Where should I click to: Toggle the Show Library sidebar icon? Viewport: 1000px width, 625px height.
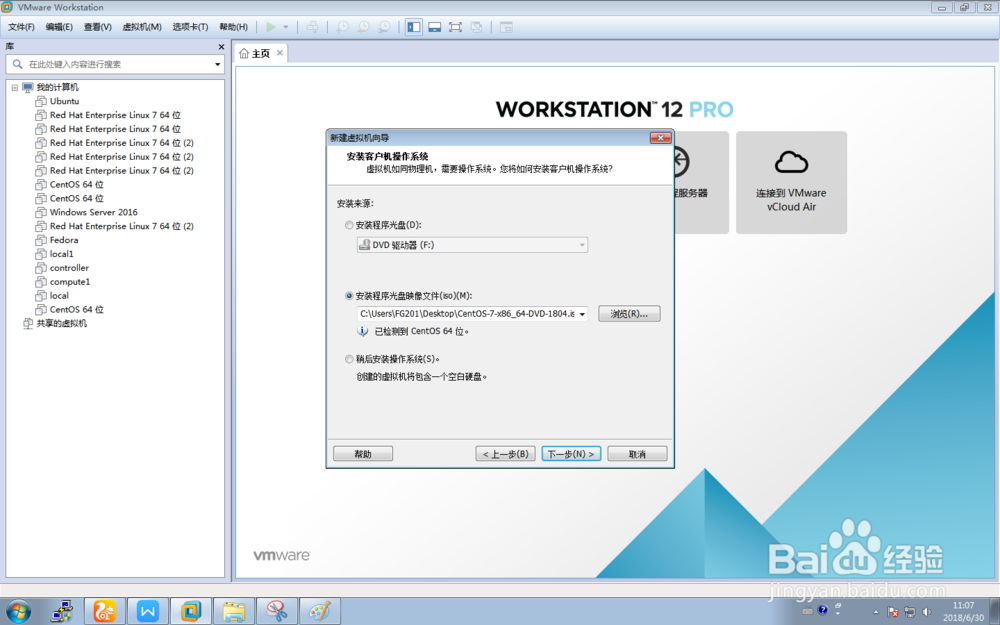414,27
